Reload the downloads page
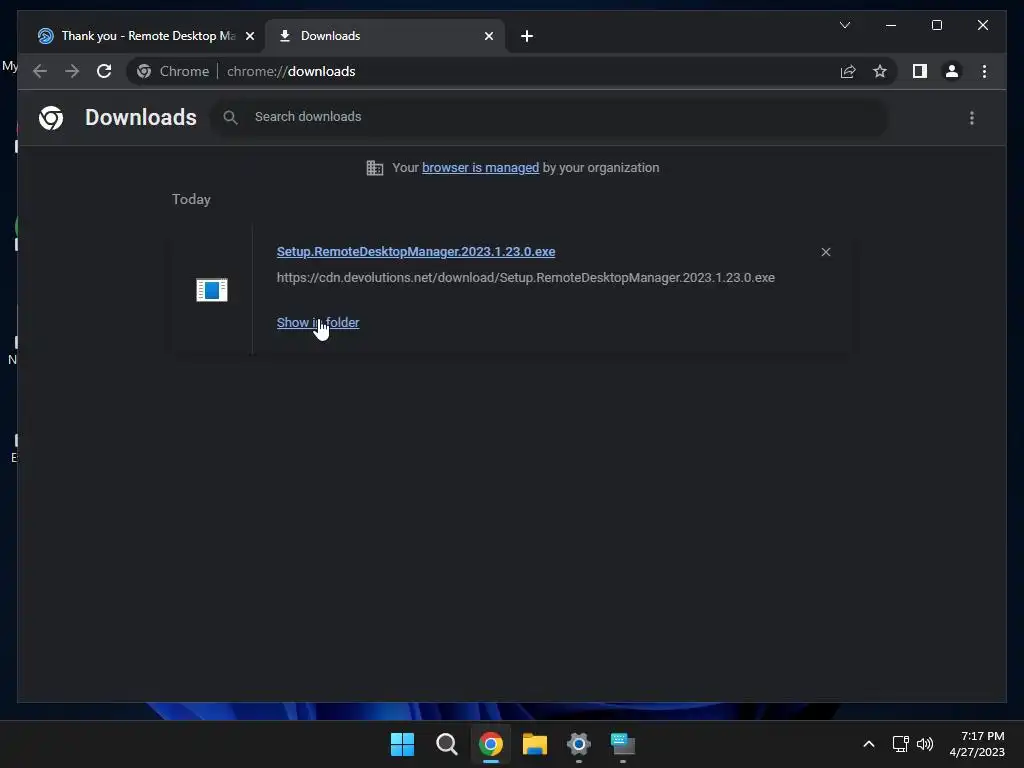 point(104,71)
